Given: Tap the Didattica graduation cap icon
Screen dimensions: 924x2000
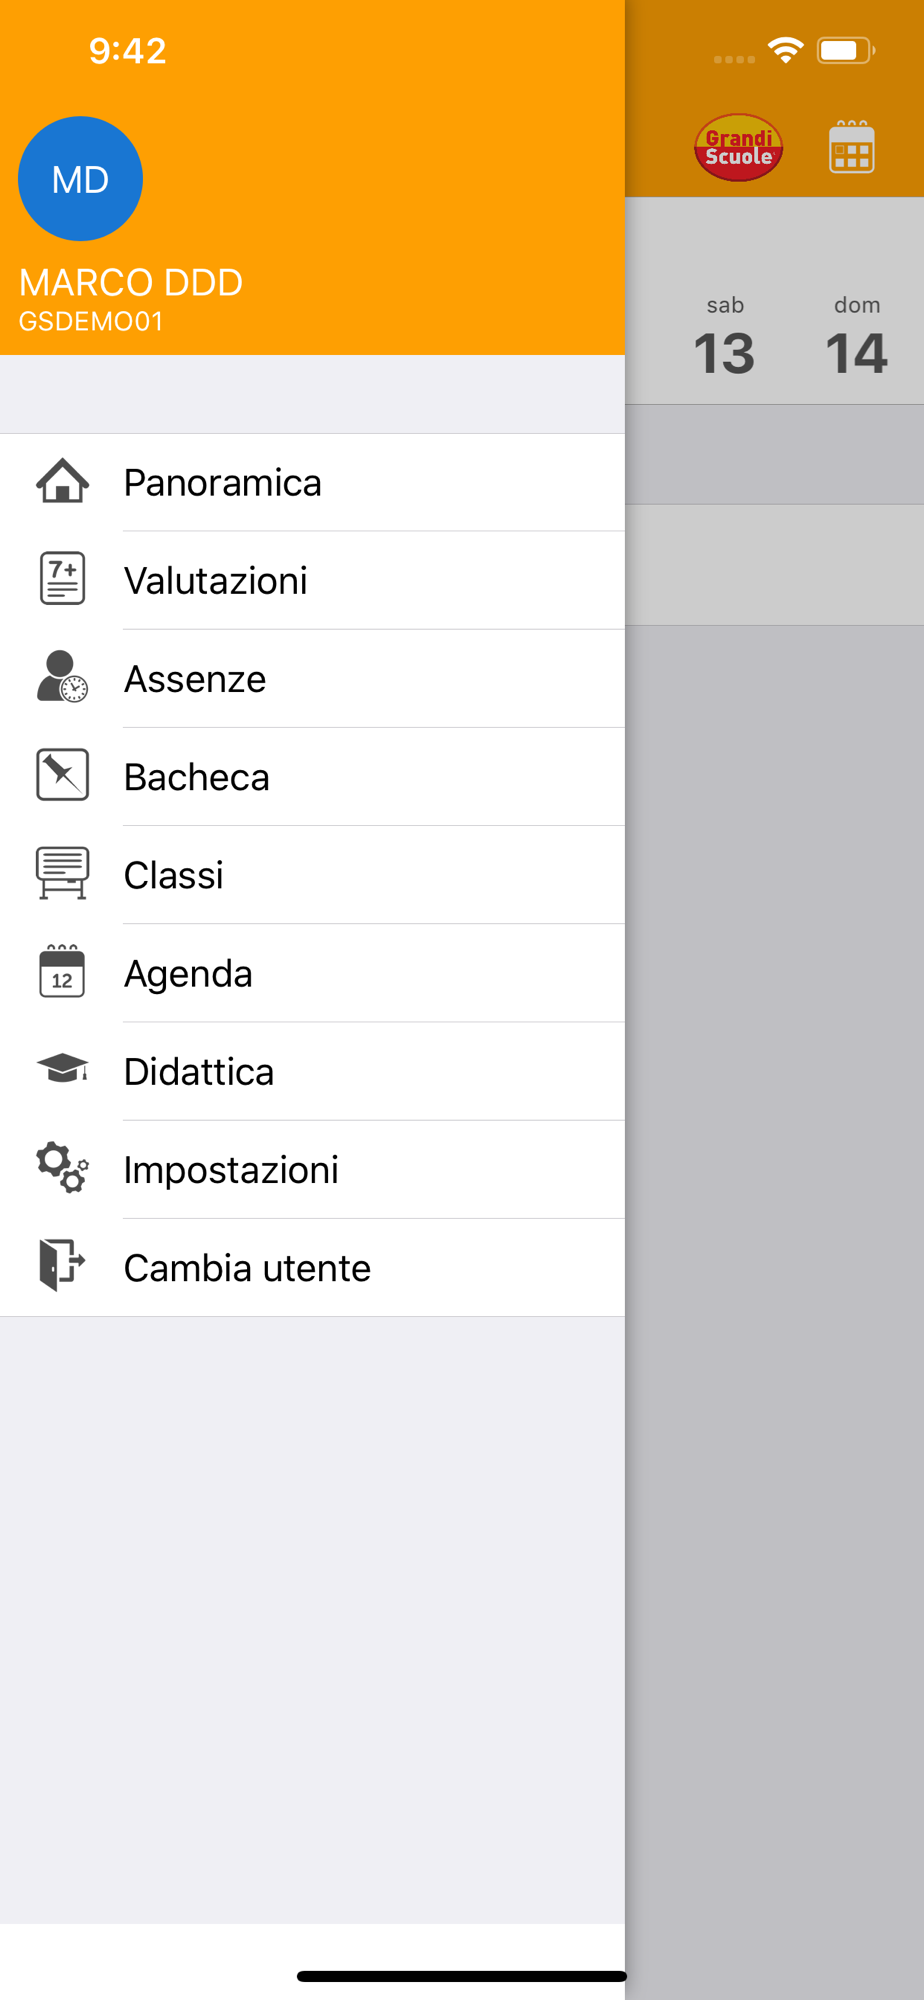Looking at the screenshot, I should click(62, 1068).
